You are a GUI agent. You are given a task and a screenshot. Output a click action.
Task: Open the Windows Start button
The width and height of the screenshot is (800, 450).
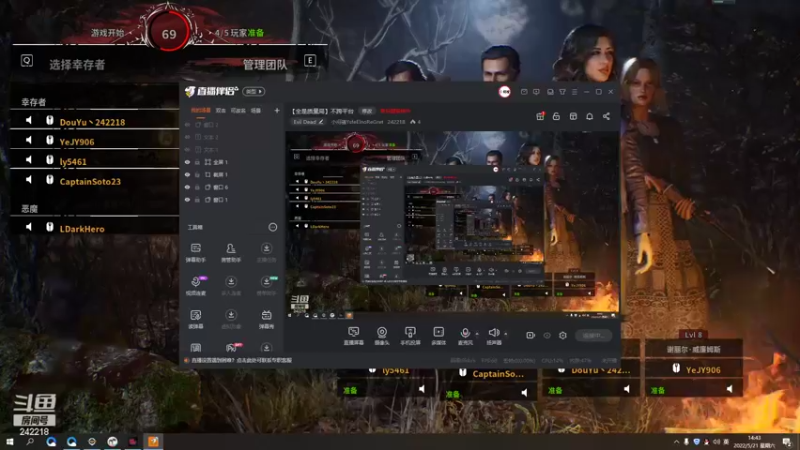tap(9, 442)
